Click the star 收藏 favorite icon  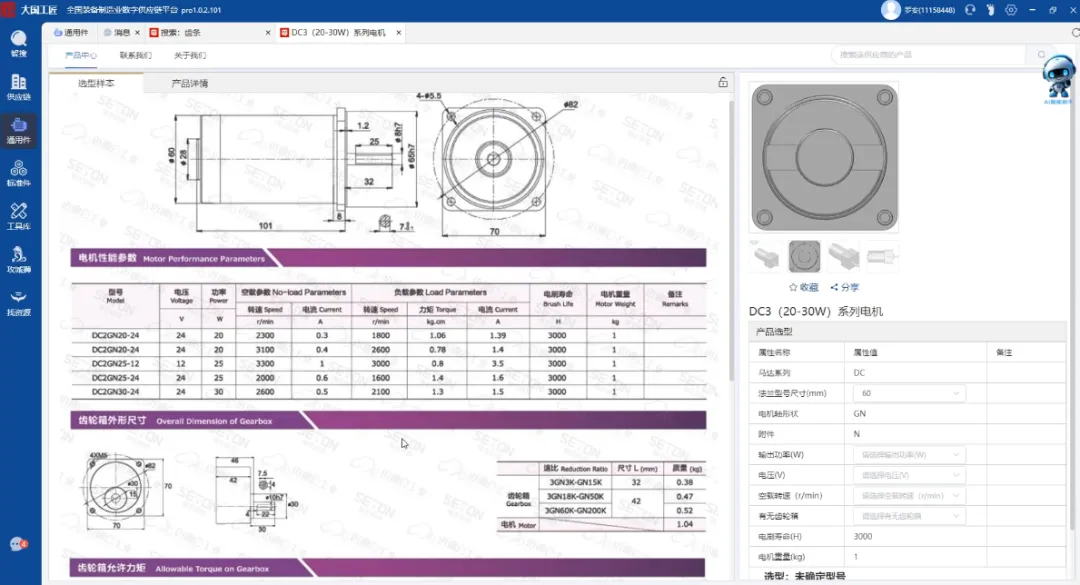[x=803, y=287]
